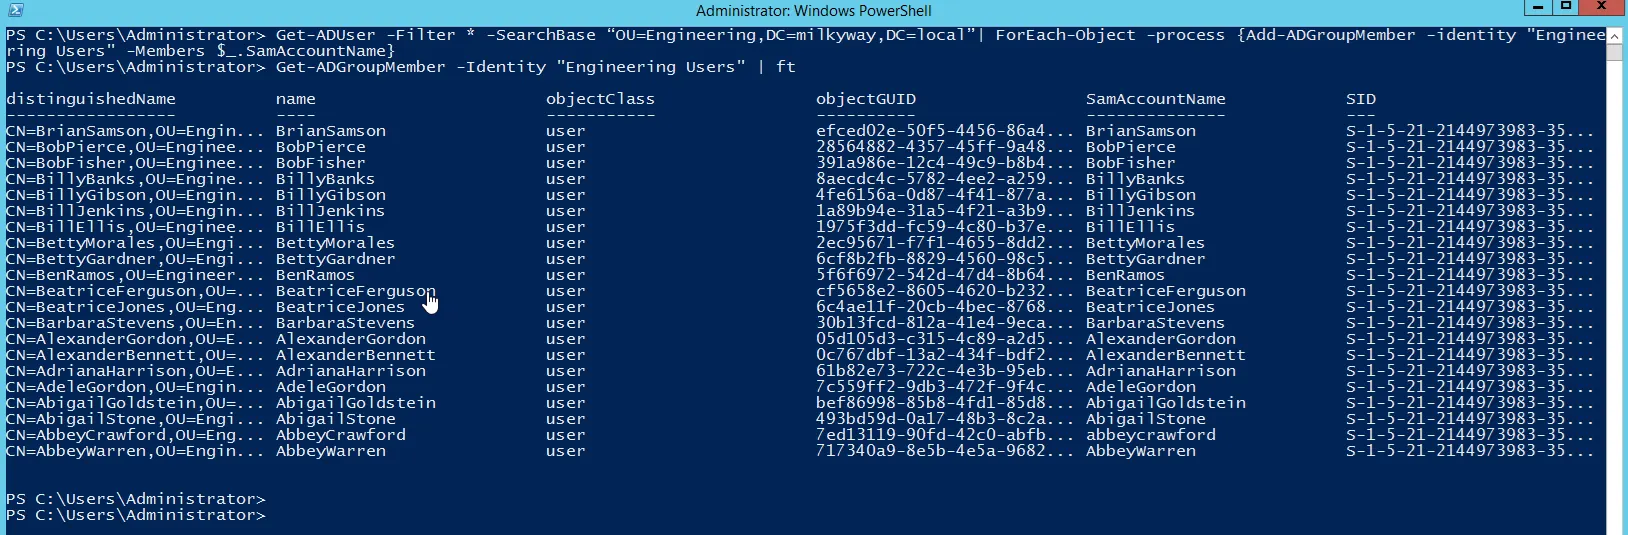Click the SID column header text
Viewport: 1628px width, 535px height.
tap(1361, 99)
